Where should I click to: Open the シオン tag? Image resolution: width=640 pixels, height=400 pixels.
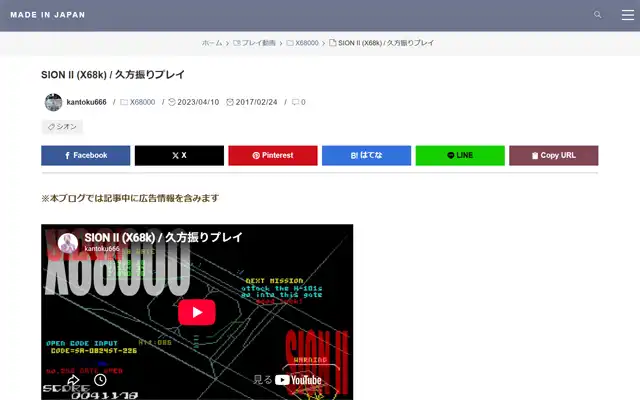point(62,127)
